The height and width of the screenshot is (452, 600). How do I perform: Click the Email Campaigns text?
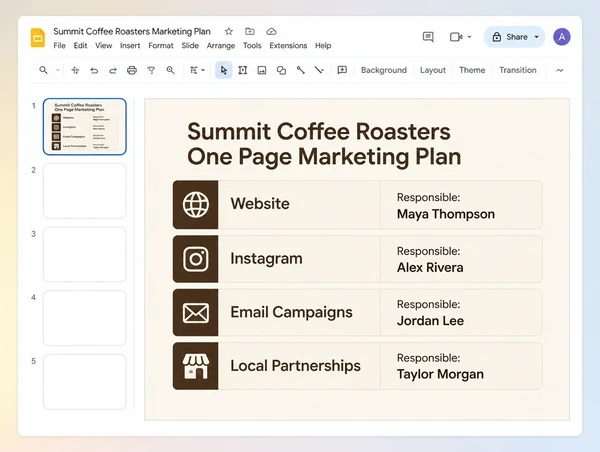click(x=291, y=312)
